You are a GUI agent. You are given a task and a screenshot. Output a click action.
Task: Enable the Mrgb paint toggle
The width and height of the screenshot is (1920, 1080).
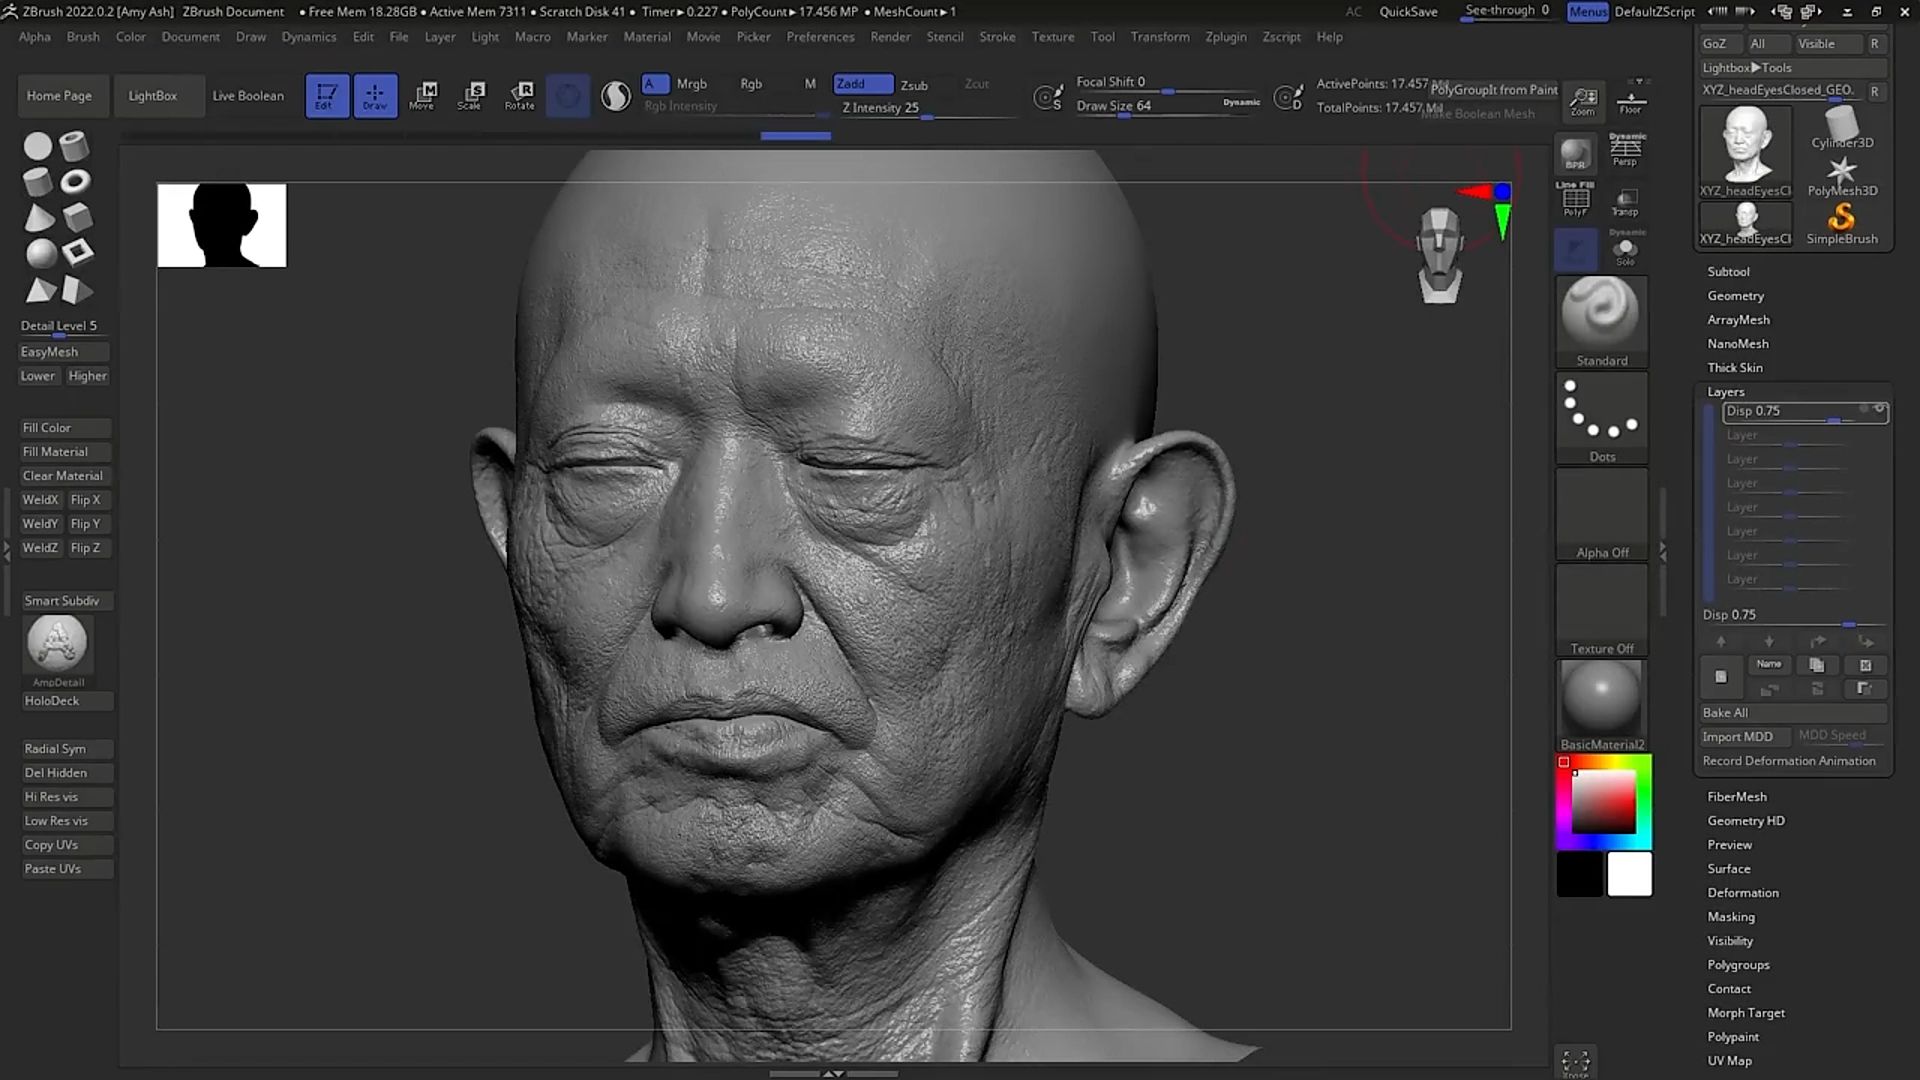tap(691, 84)
